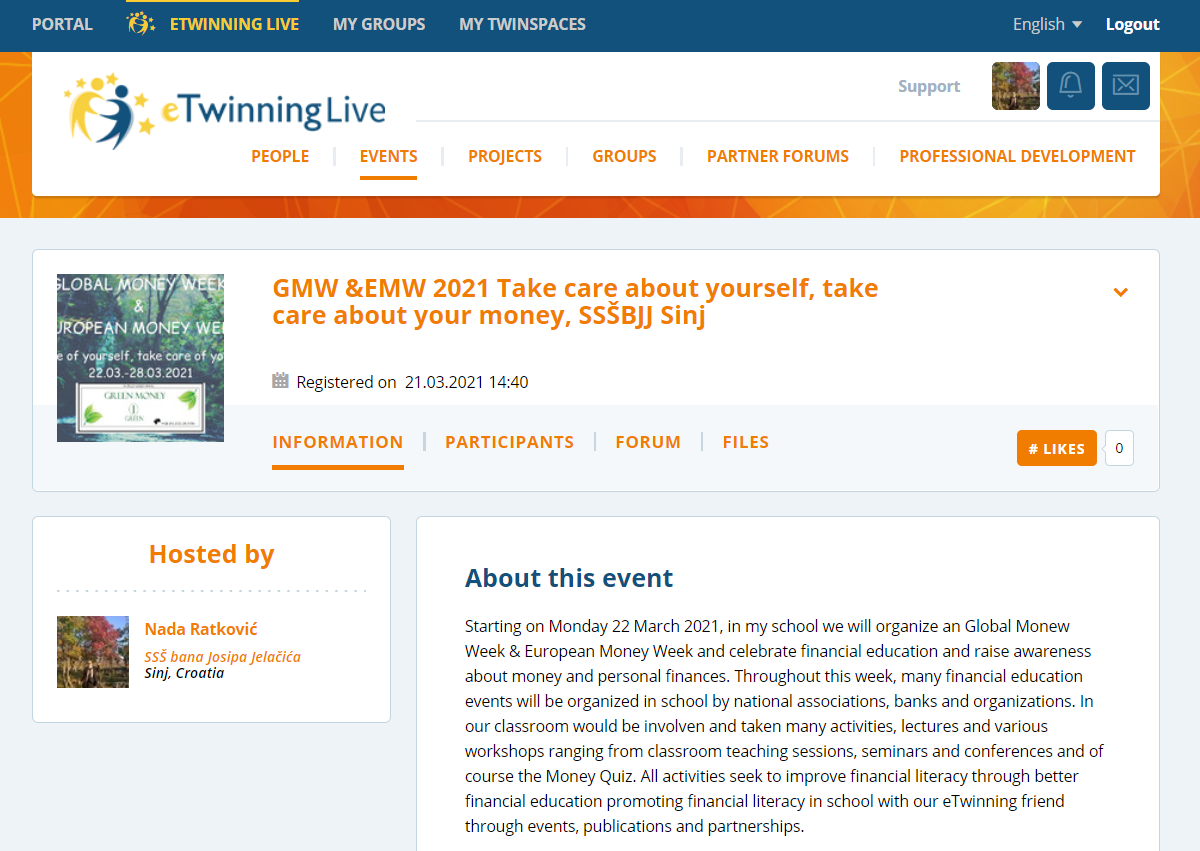Click the GMW & EMW 2021 event title
Image resolution: width=1200 pixels, height=851 pixels.
575,302
